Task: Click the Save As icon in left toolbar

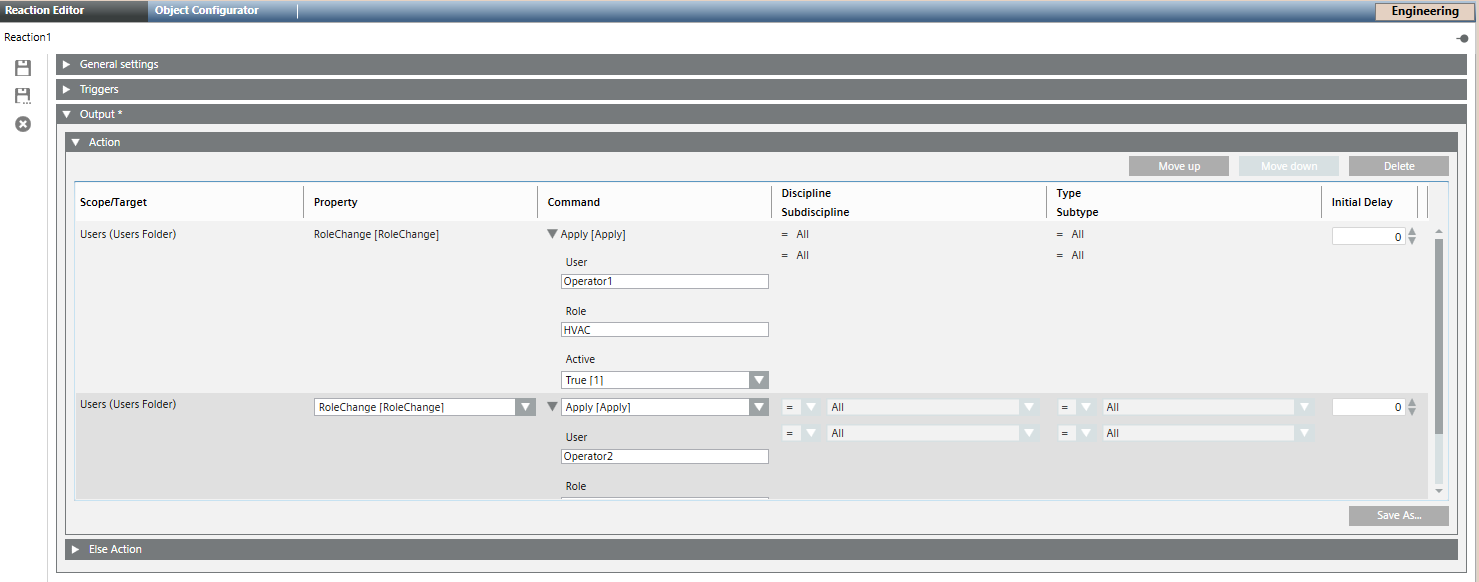Action: (x=22, y=96)
